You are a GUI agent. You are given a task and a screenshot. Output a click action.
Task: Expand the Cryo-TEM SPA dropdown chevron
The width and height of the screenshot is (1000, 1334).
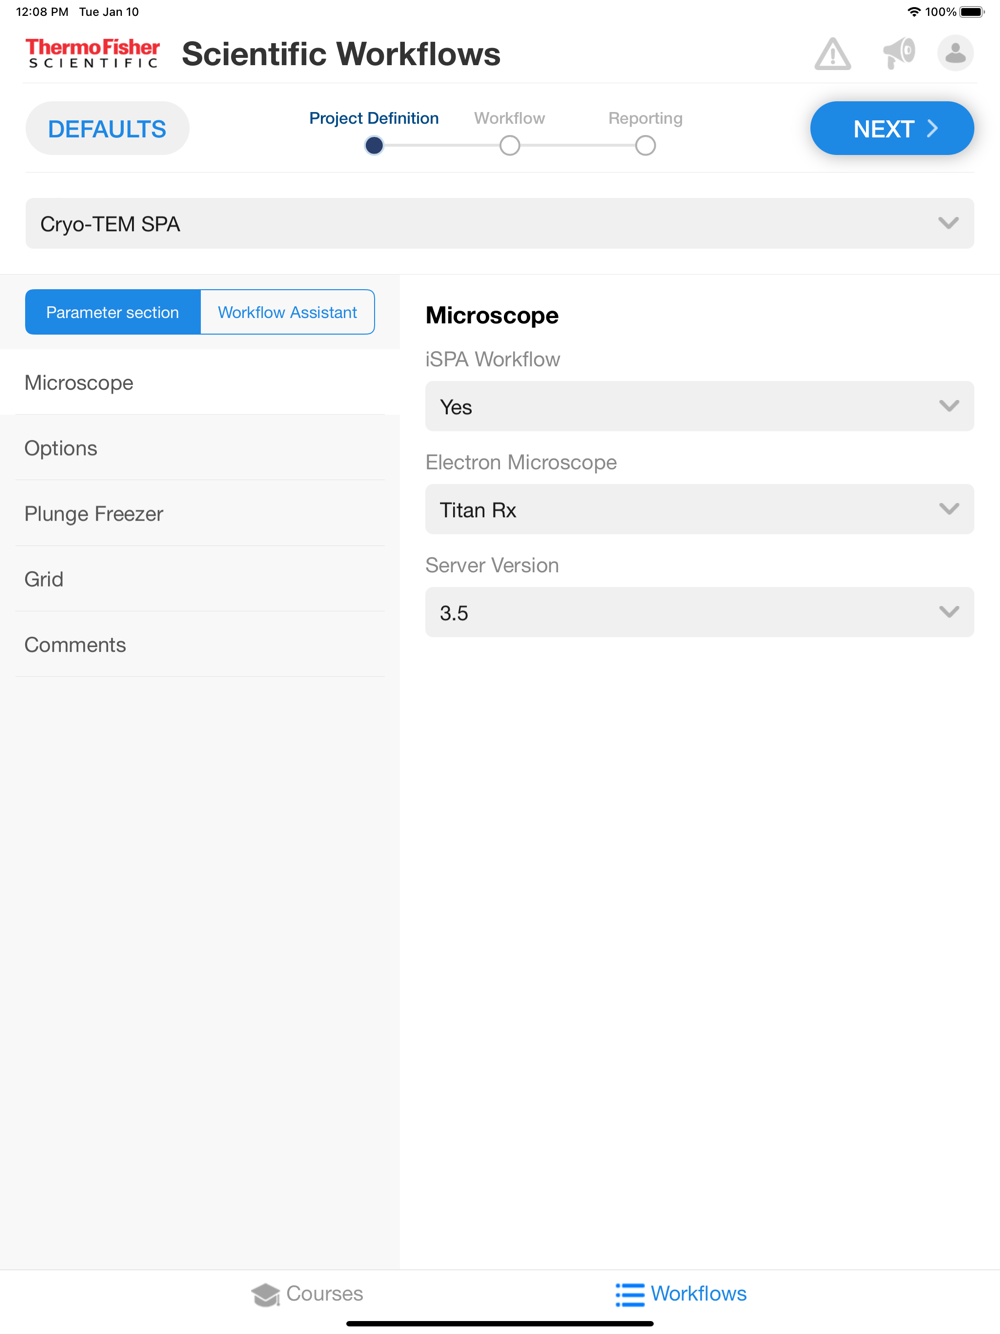(x=948, y=223)
